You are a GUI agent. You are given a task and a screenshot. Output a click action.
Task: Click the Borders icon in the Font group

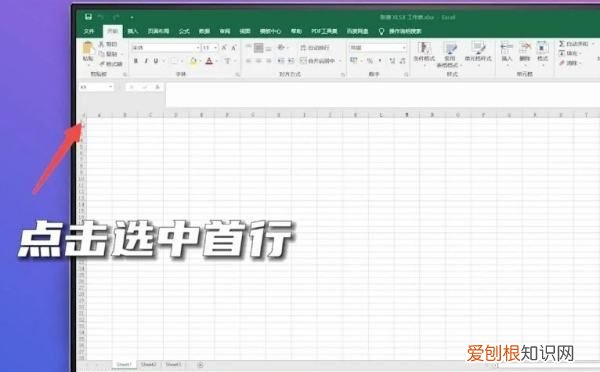click(x=173, y=61)
